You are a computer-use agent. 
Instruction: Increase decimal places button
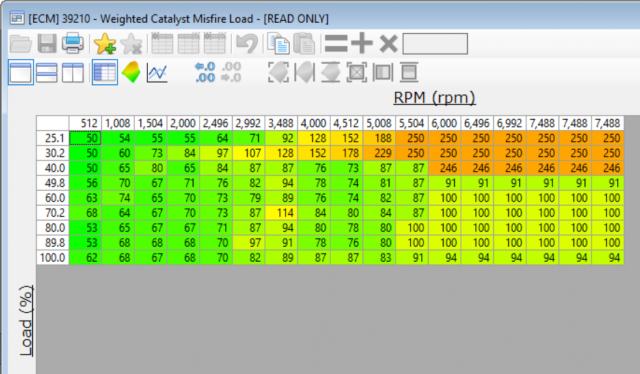205,72
